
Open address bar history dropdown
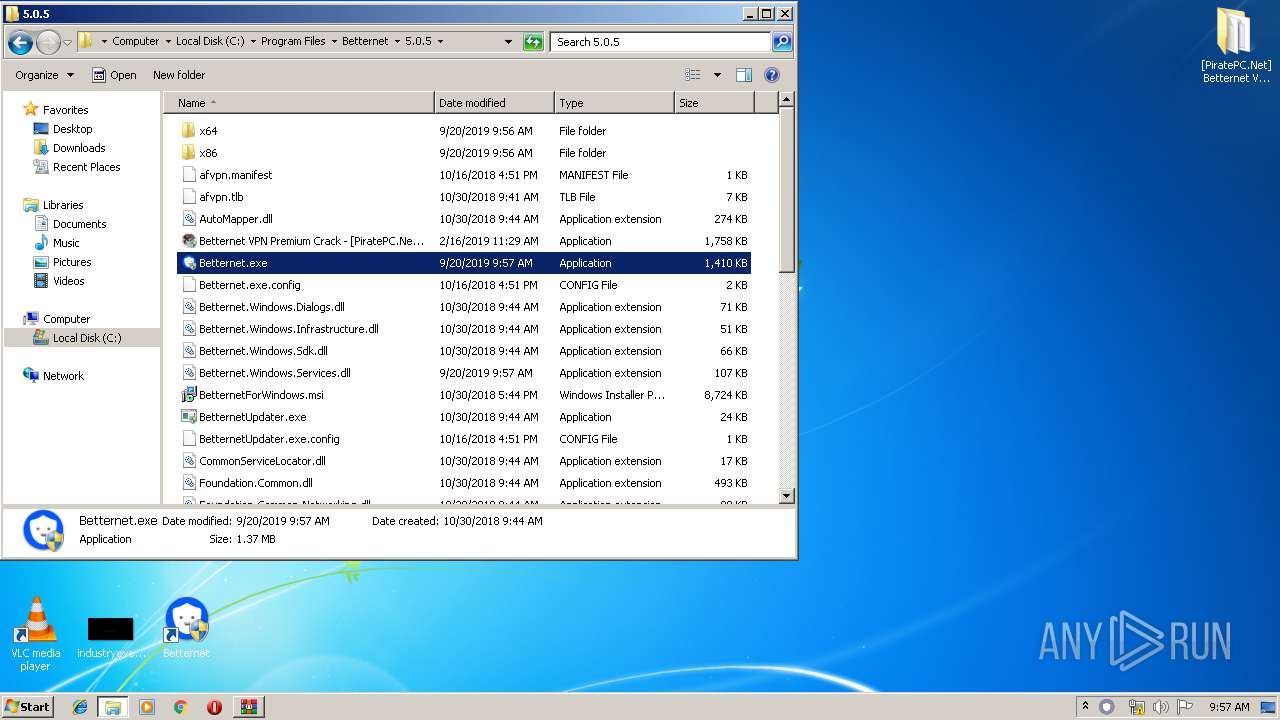point(508,42)
